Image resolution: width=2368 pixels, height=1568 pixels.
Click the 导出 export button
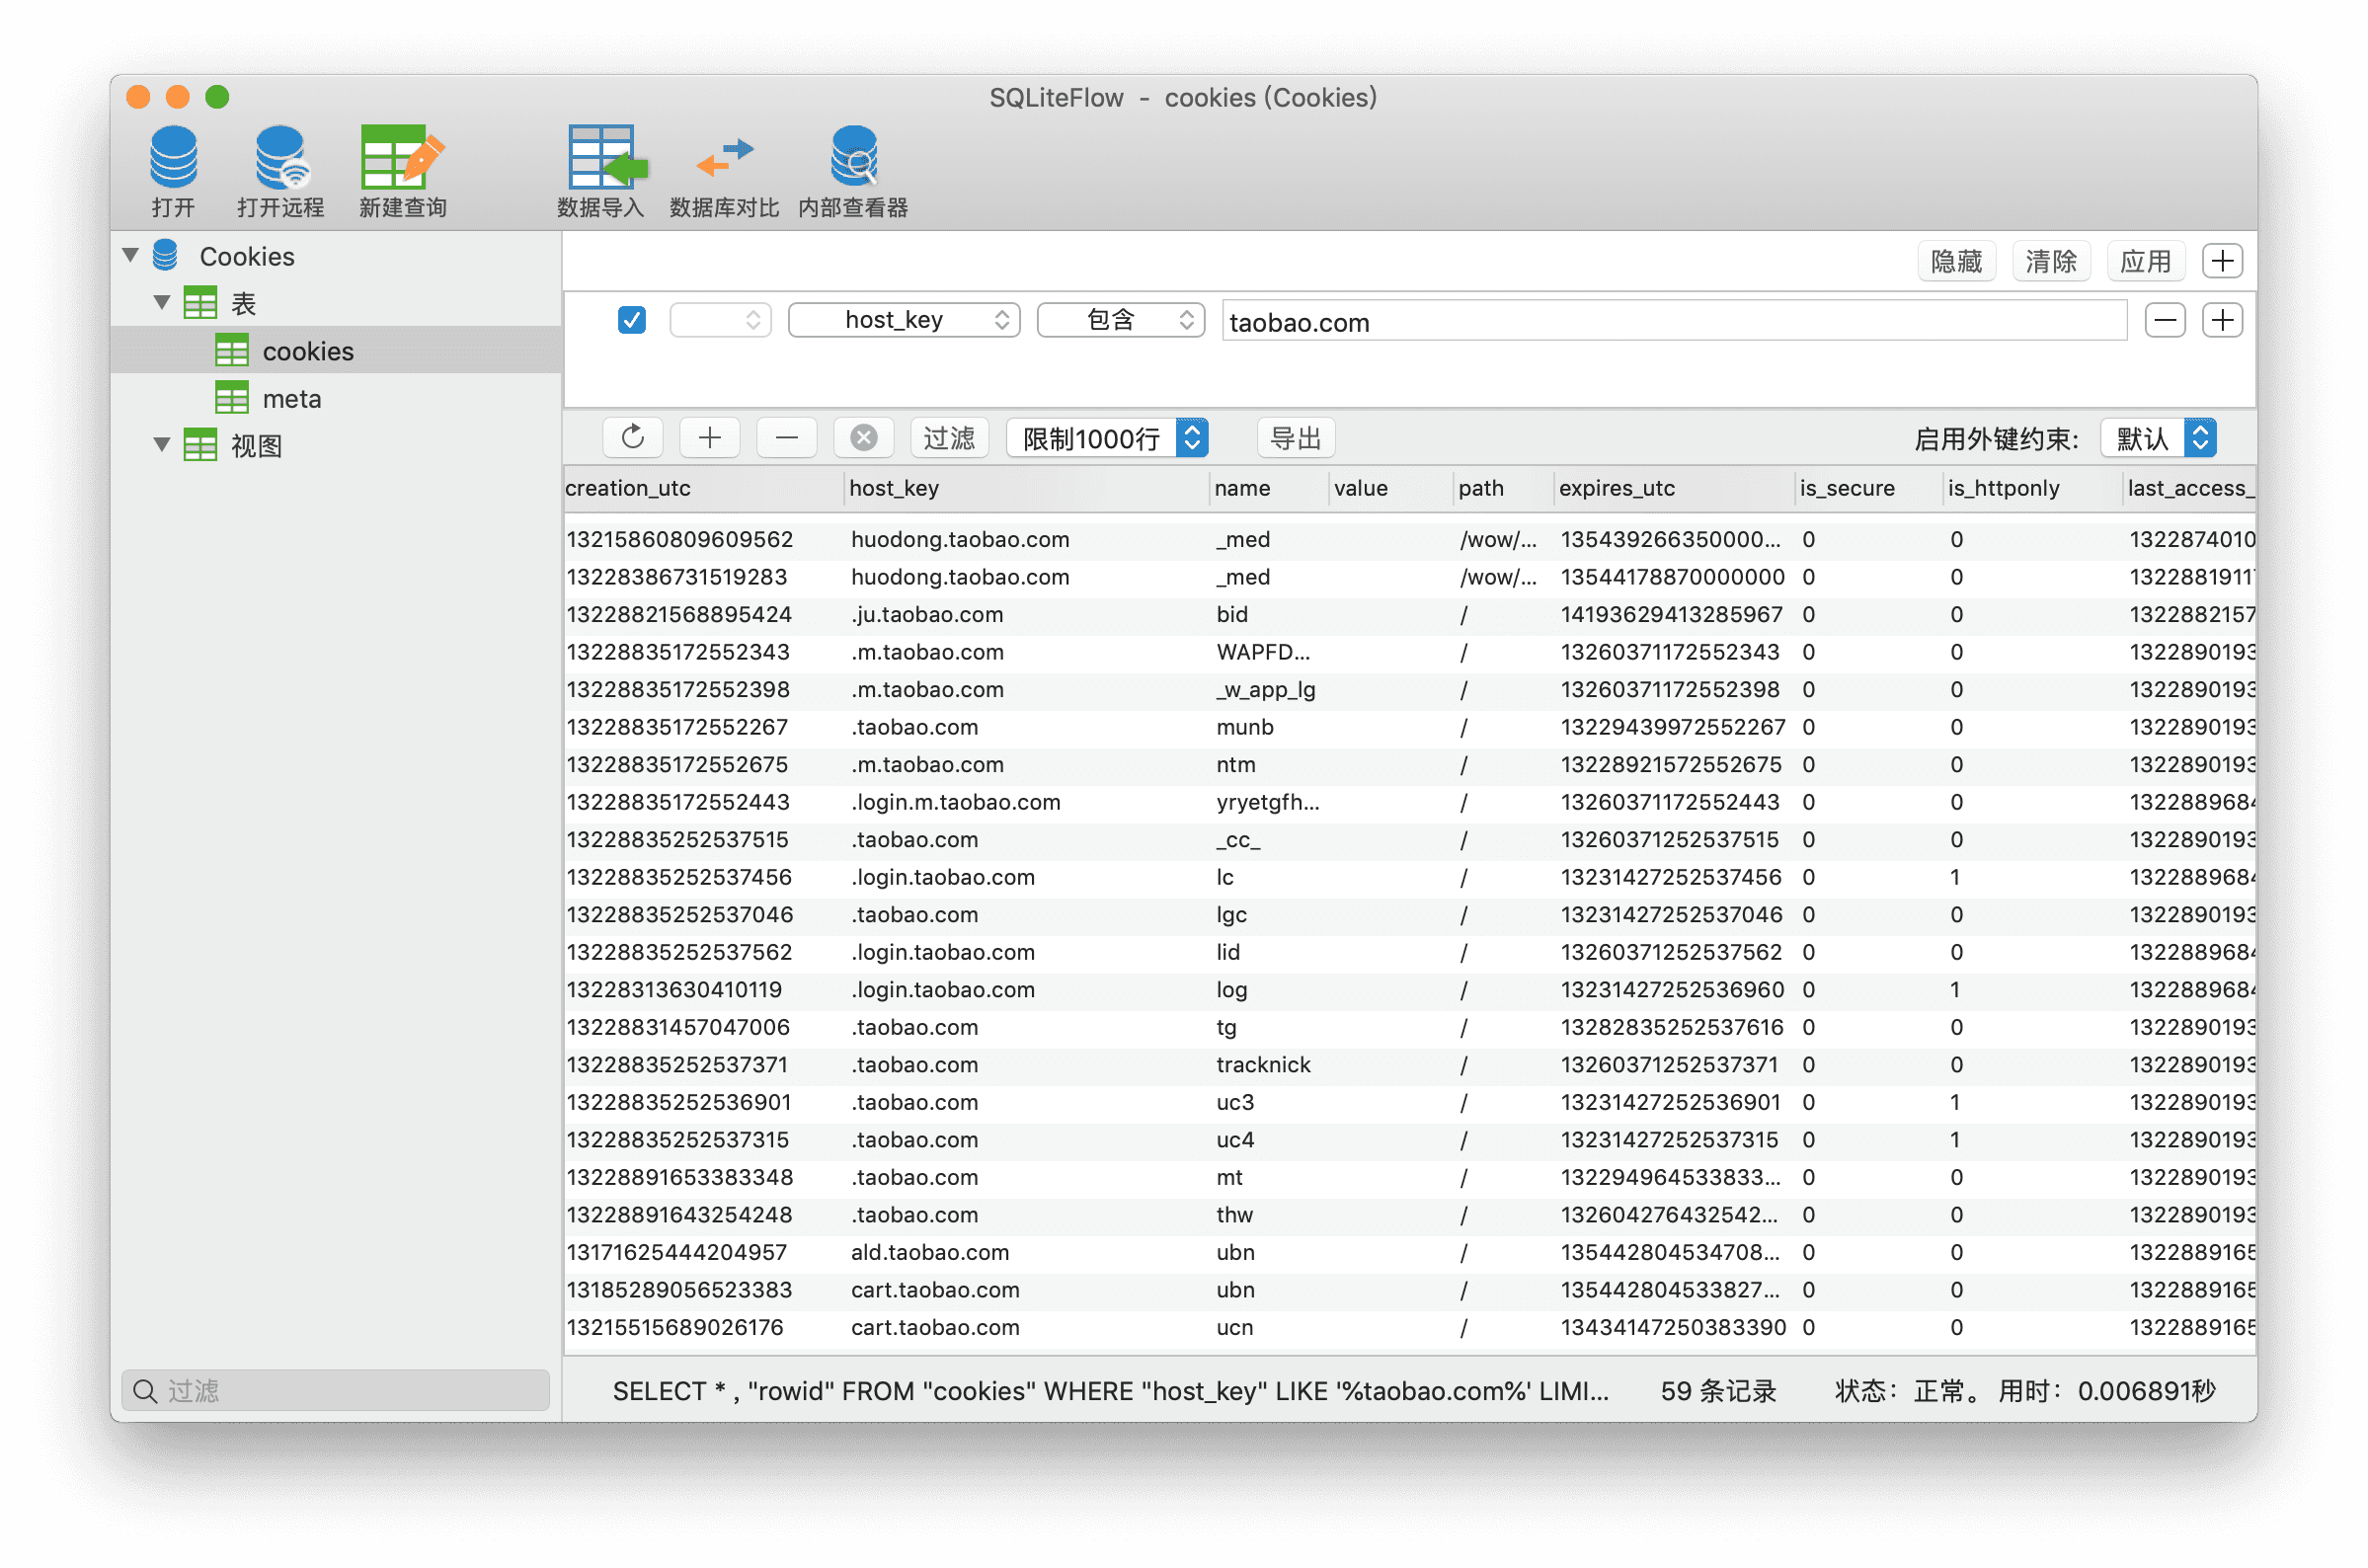point(1295,438)
